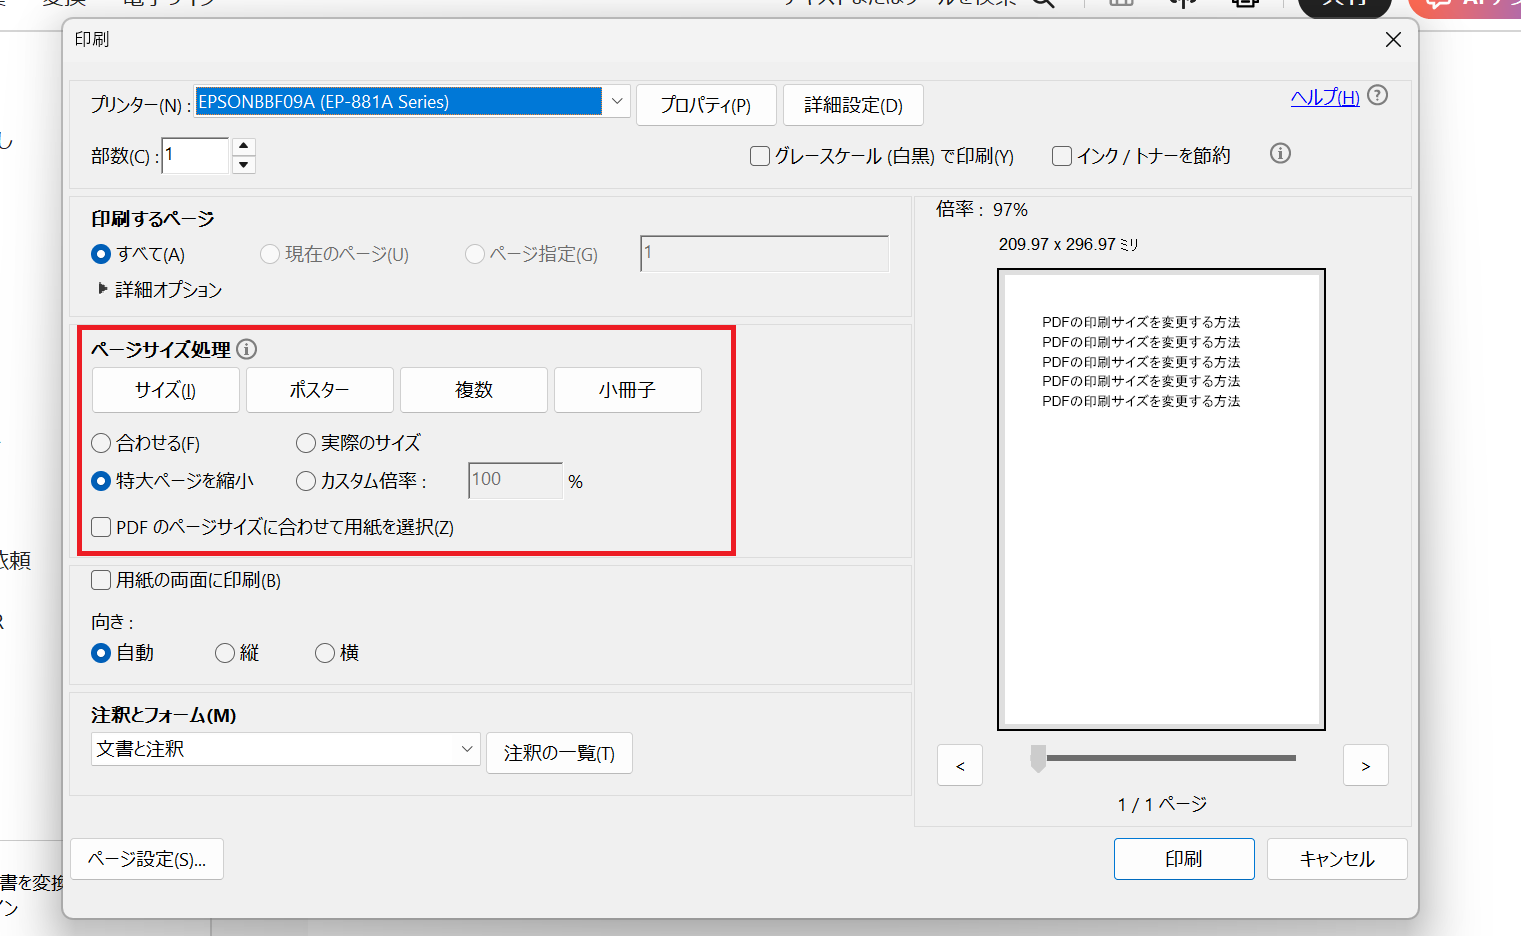The height and width of the screenshot is (936, 1521).
Task: Click the 電子サイン menu item
Action: (166, 4)
